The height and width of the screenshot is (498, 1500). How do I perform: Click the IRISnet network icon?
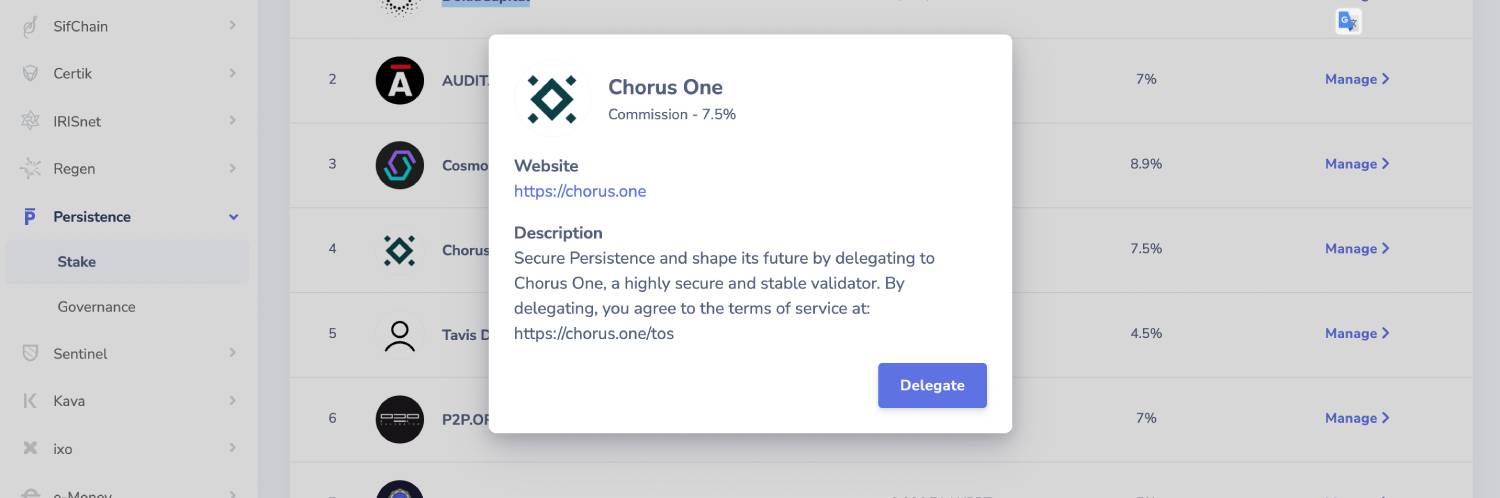click(30, 121)
